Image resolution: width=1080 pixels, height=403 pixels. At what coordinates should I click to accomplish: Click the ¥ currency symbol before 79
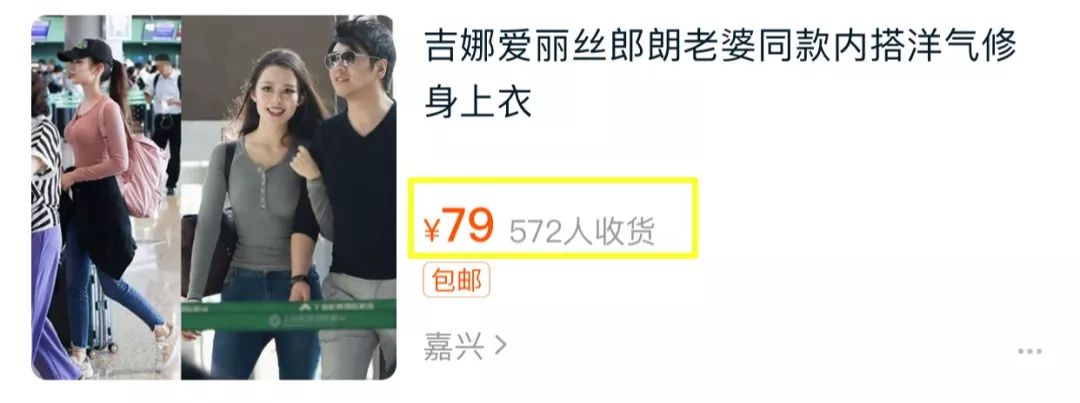tap(432, 231)
